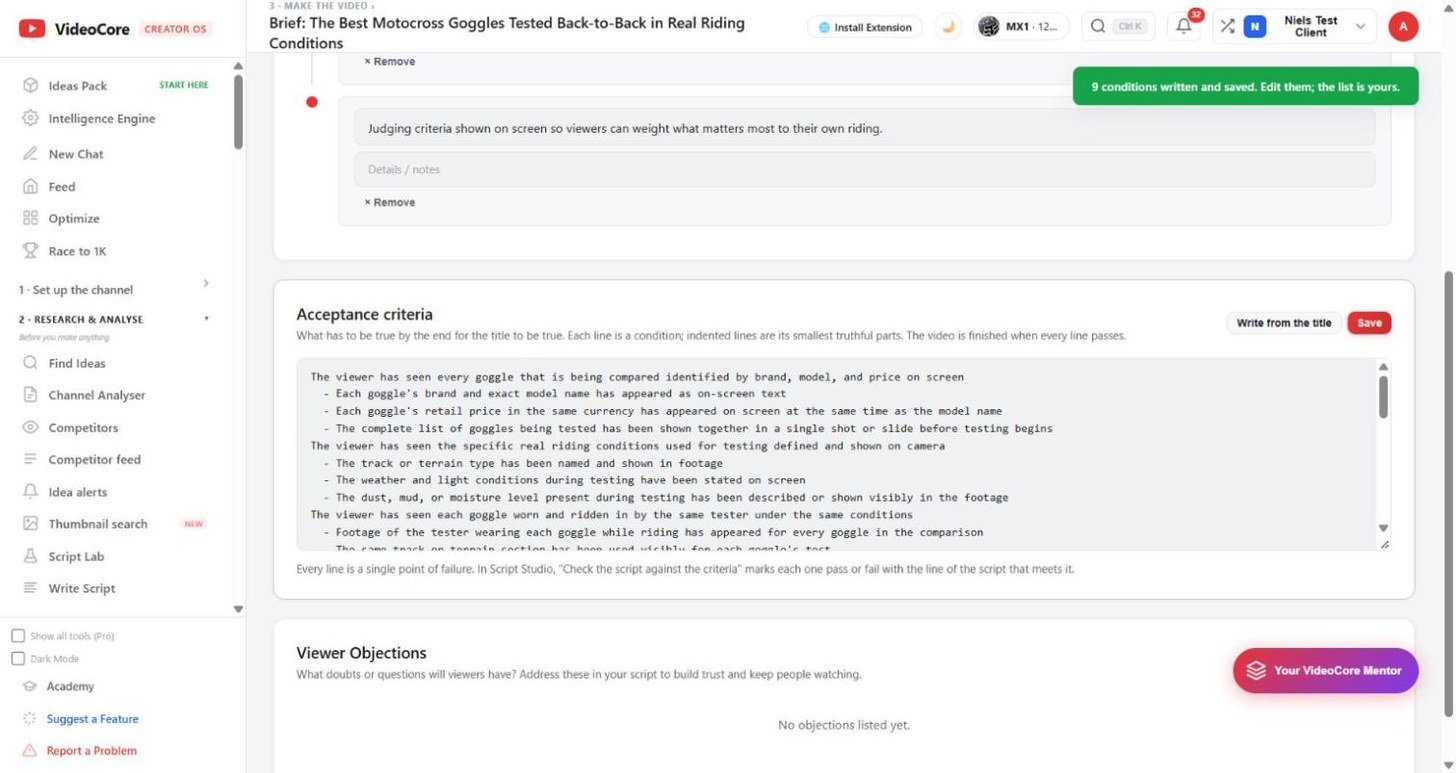The image size is (1456, 773).
Task: Open Find Ideas search icon
Action: pos(30,363)
